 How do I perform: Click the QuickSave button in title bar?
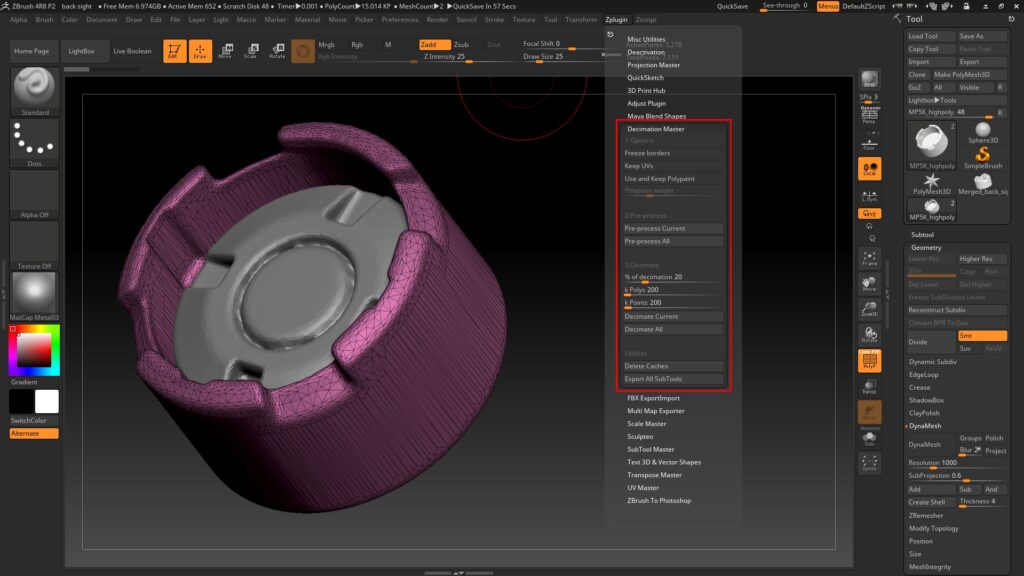pyautogui.click(x=732, y=7)
